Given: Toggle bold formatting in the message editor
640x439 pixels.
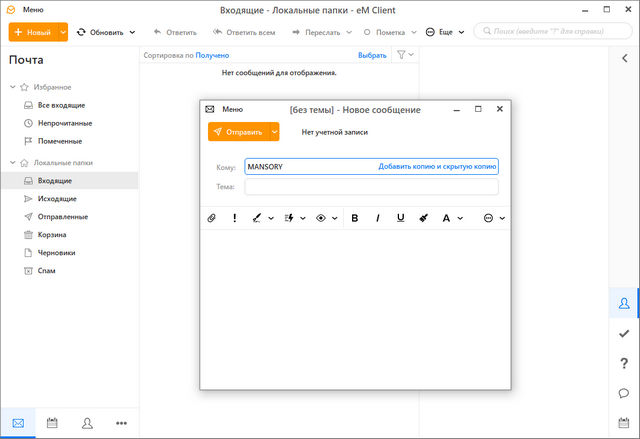Looking at the screenshot, I should (355, 217).
